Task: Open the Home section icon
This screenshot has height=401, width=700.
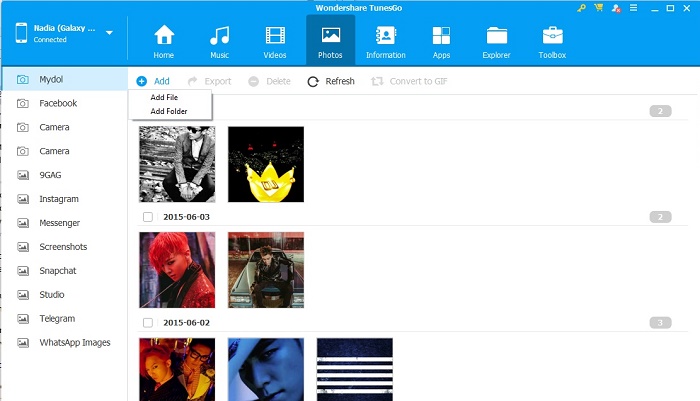Action: pyautogui.click(x=164, y=40)
